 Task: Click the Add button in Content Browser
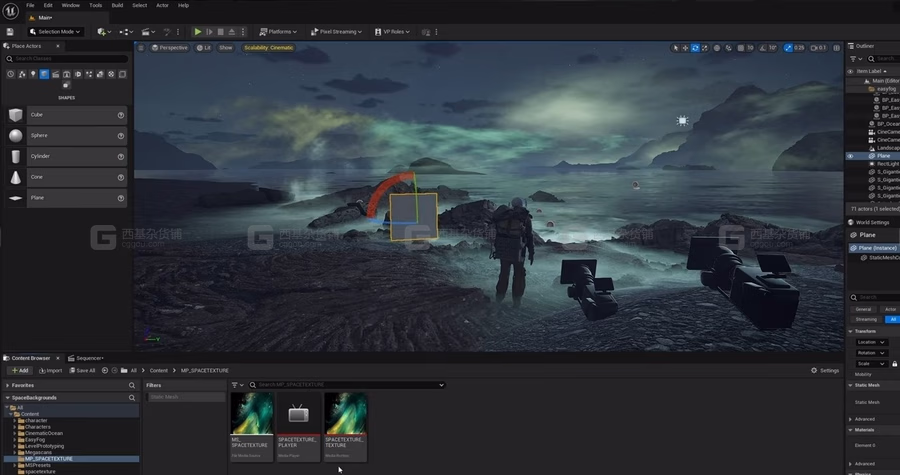click(20, 371)
